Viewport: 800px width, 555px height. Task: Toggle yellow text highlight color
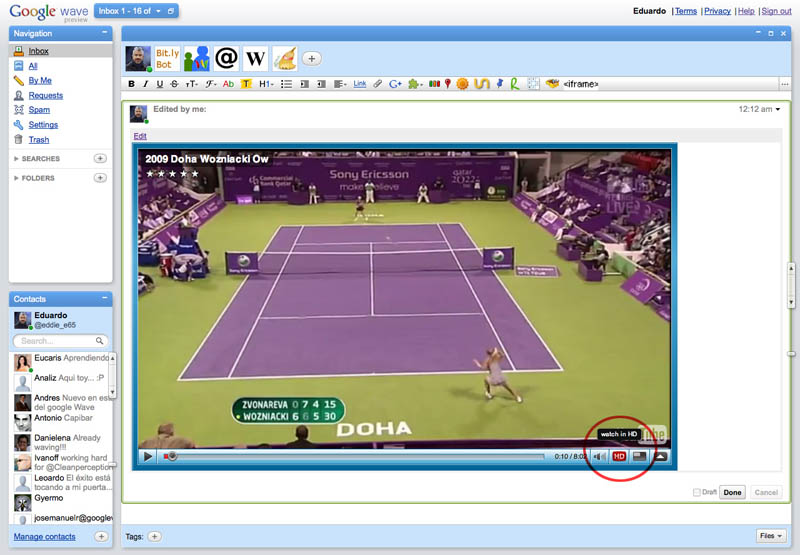pyautogui.click(x=246, y=84)
